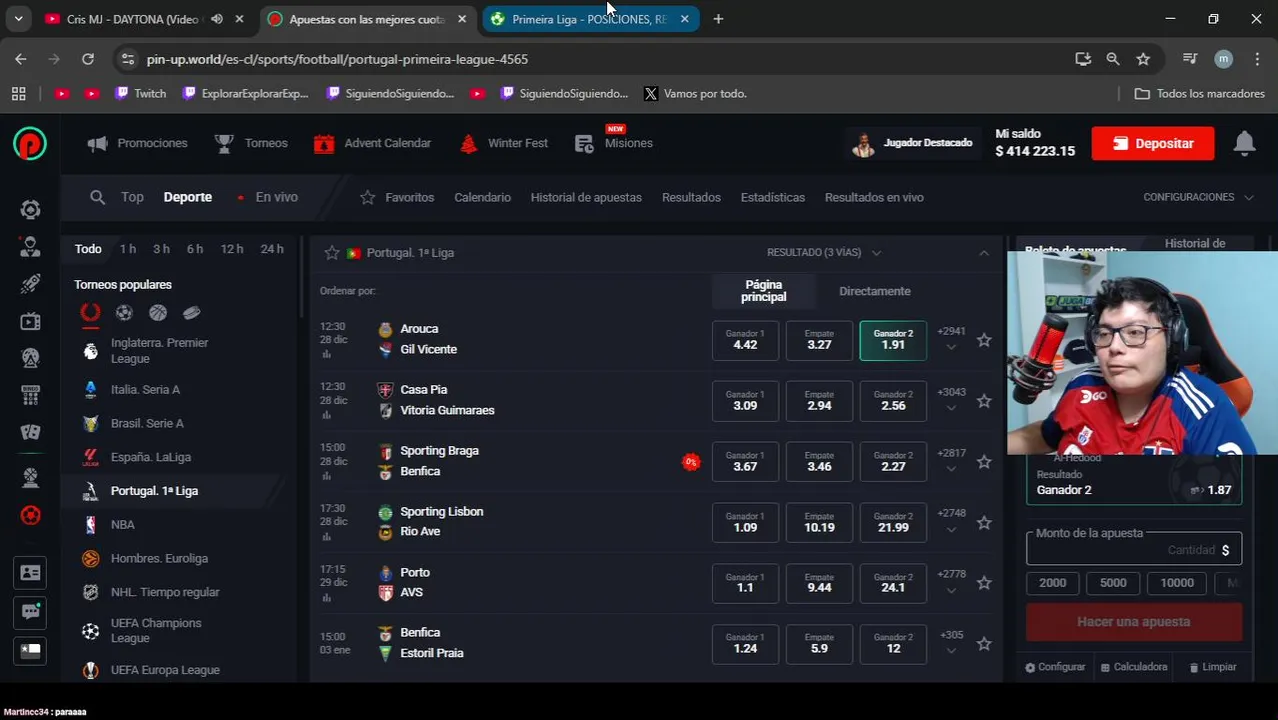Open the Chrome tab search dropdown arrow
This screenshot has height=720, width=1278.
(x=19, y=19)
